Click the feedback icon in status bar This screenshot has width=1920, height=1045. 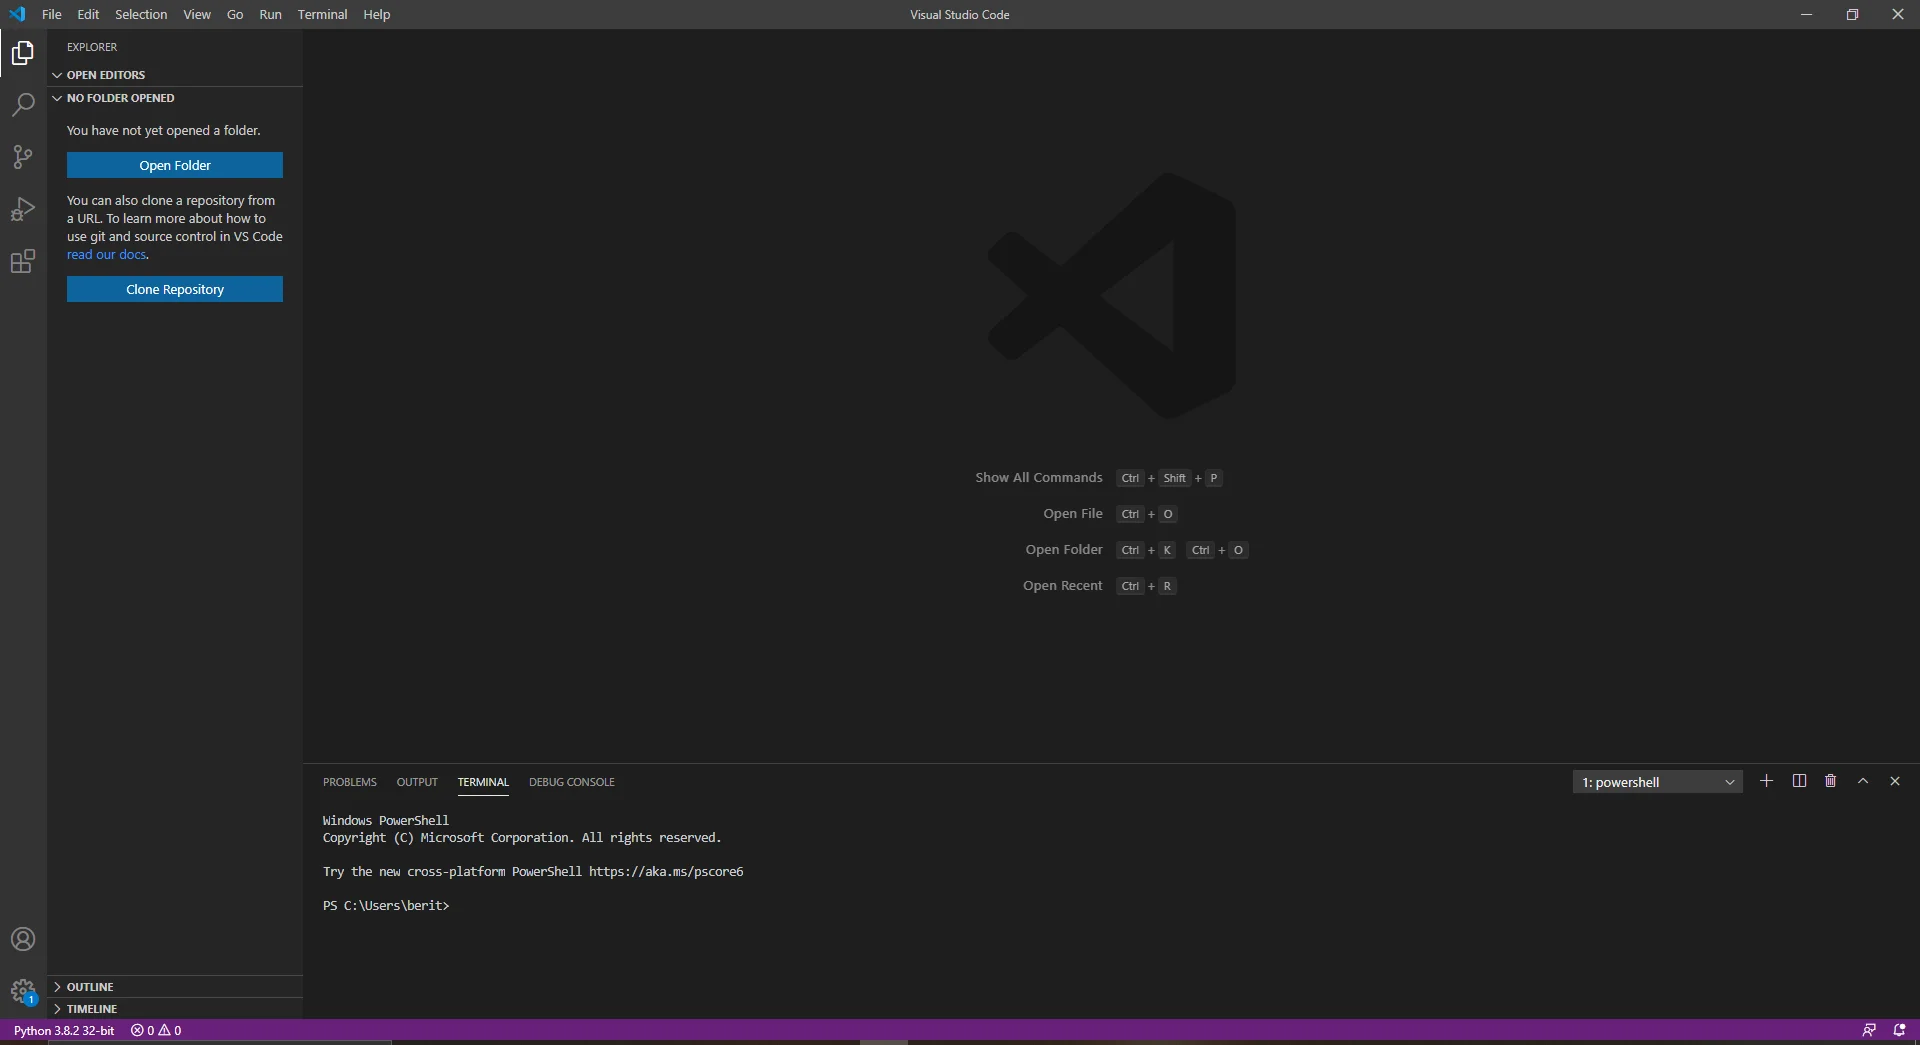tap(1869, 1030)
